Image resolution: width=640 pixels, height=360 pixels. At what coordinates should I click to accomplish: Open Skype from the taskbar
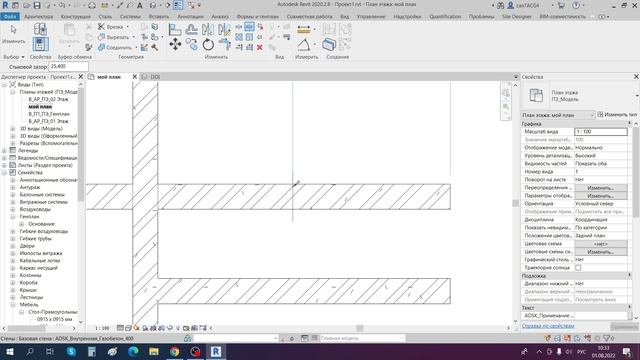tap(71, 351)
